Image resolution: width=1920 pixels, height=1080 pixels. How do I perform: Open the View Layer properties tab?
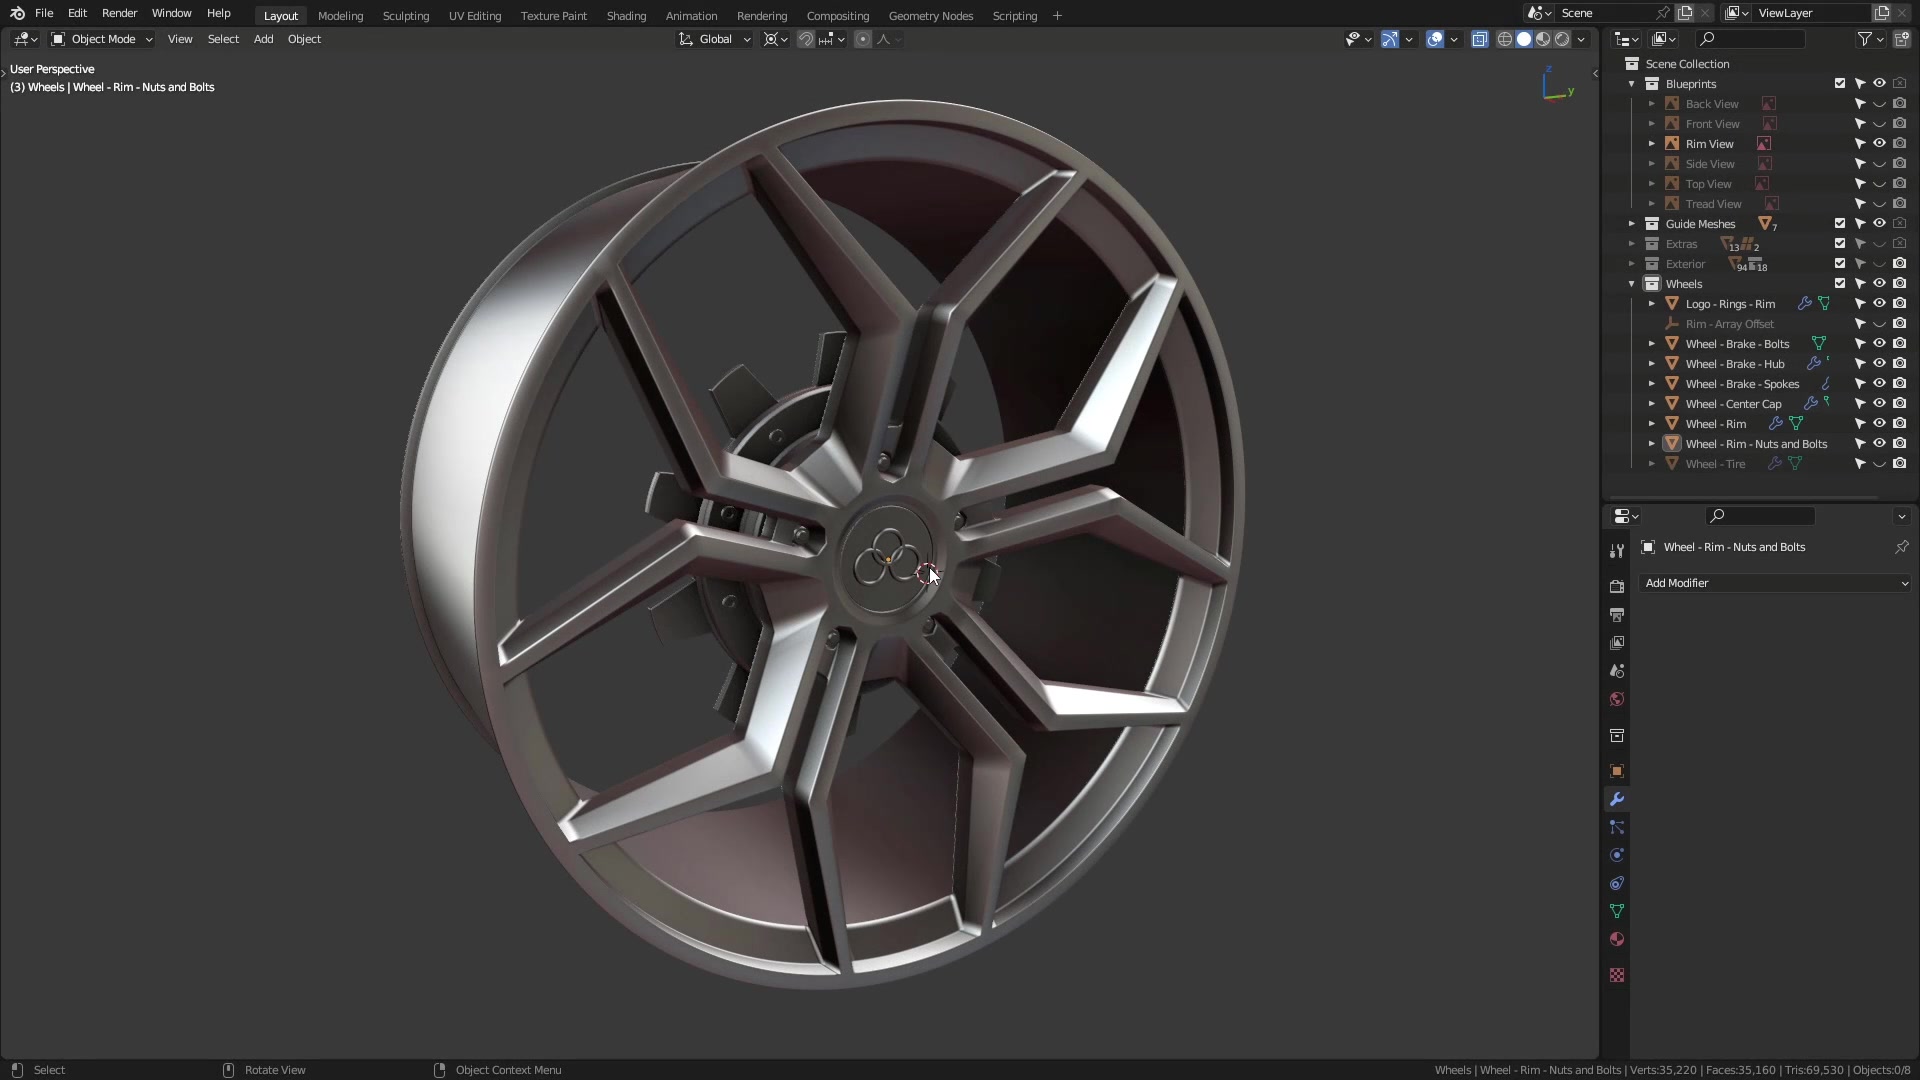pos(1616,643)
